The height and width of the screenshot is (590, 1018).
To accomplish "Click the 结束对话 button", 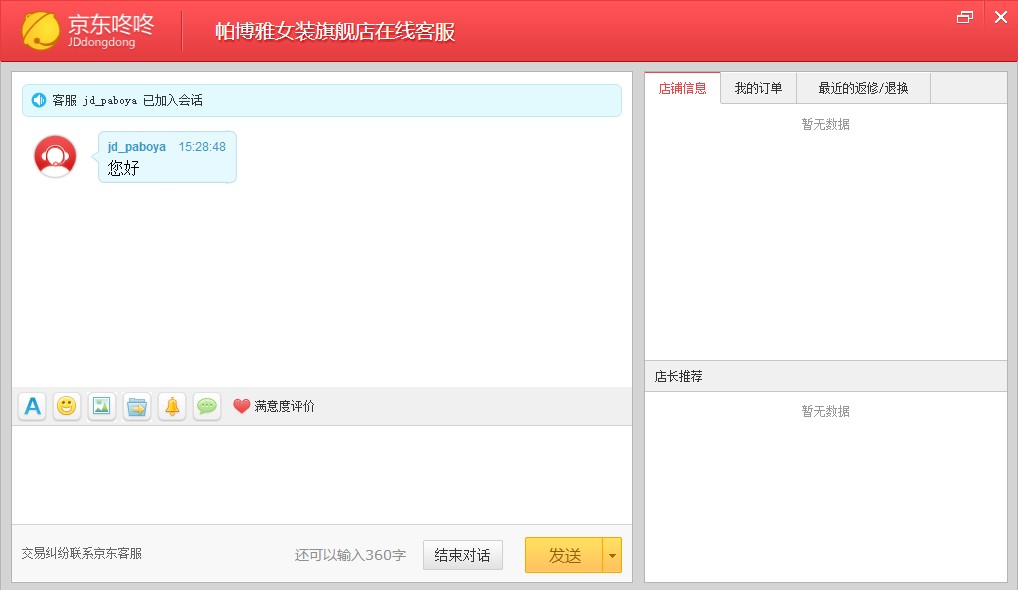I will 462,555.
